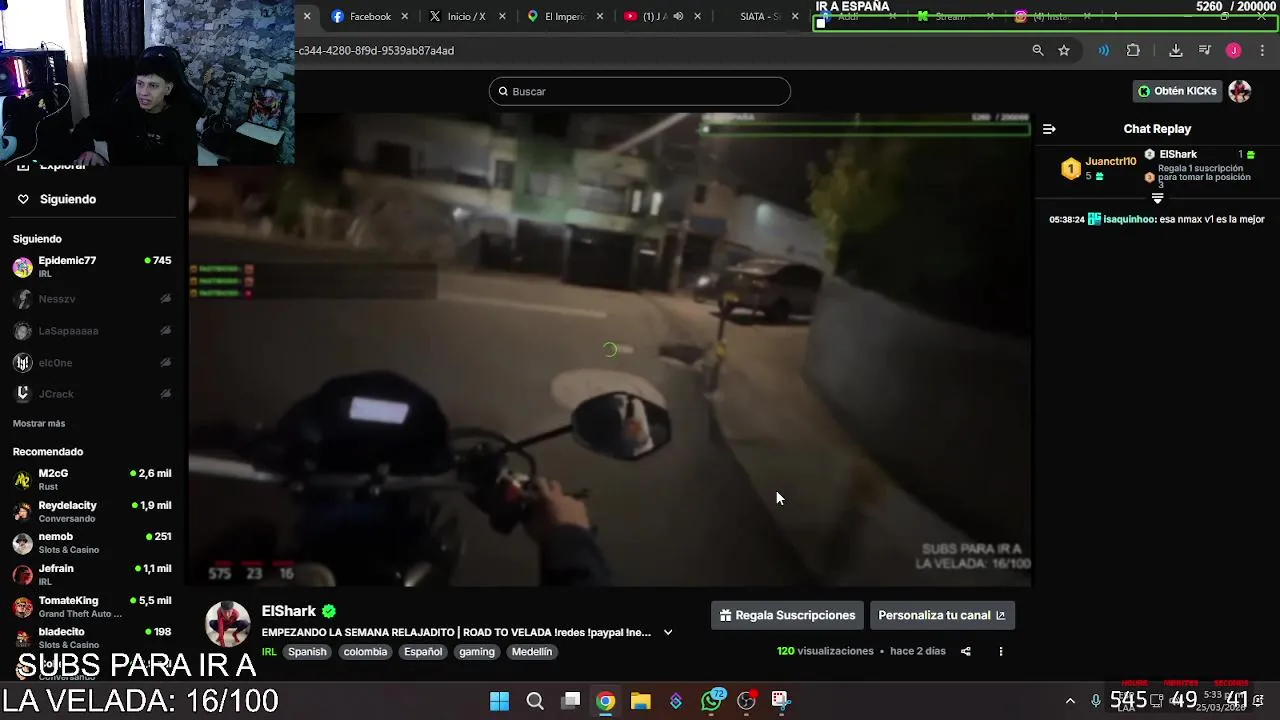Screen dimensions: 1280x720
Task: Open Chrome extensions puzzle icon
Action: pos(1133,50)
